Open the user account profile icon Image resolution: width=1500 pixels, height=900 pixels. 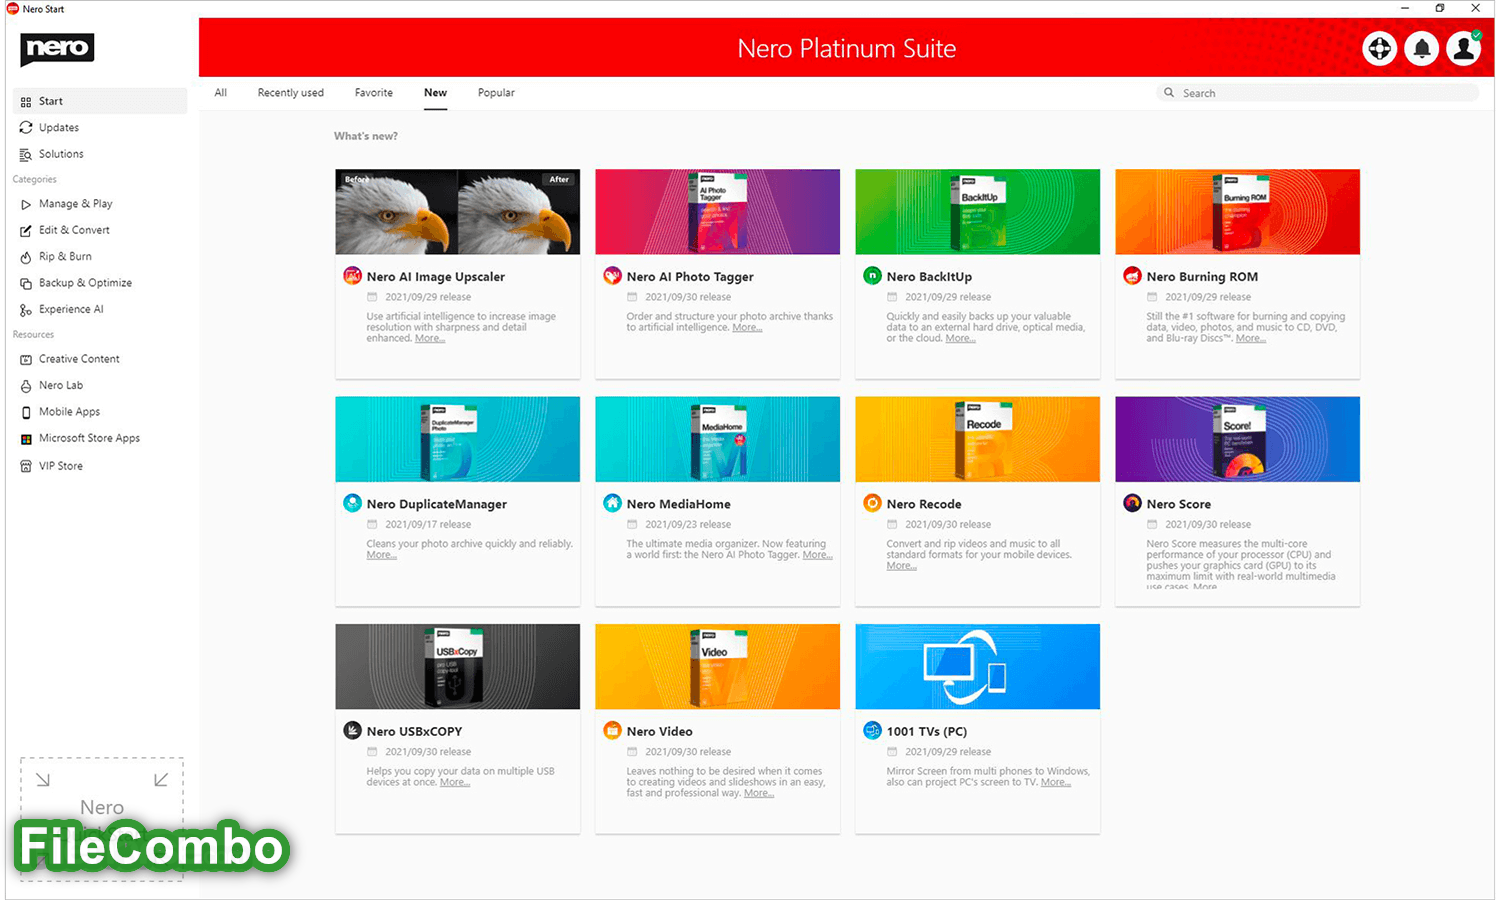tap(1464, 48)
